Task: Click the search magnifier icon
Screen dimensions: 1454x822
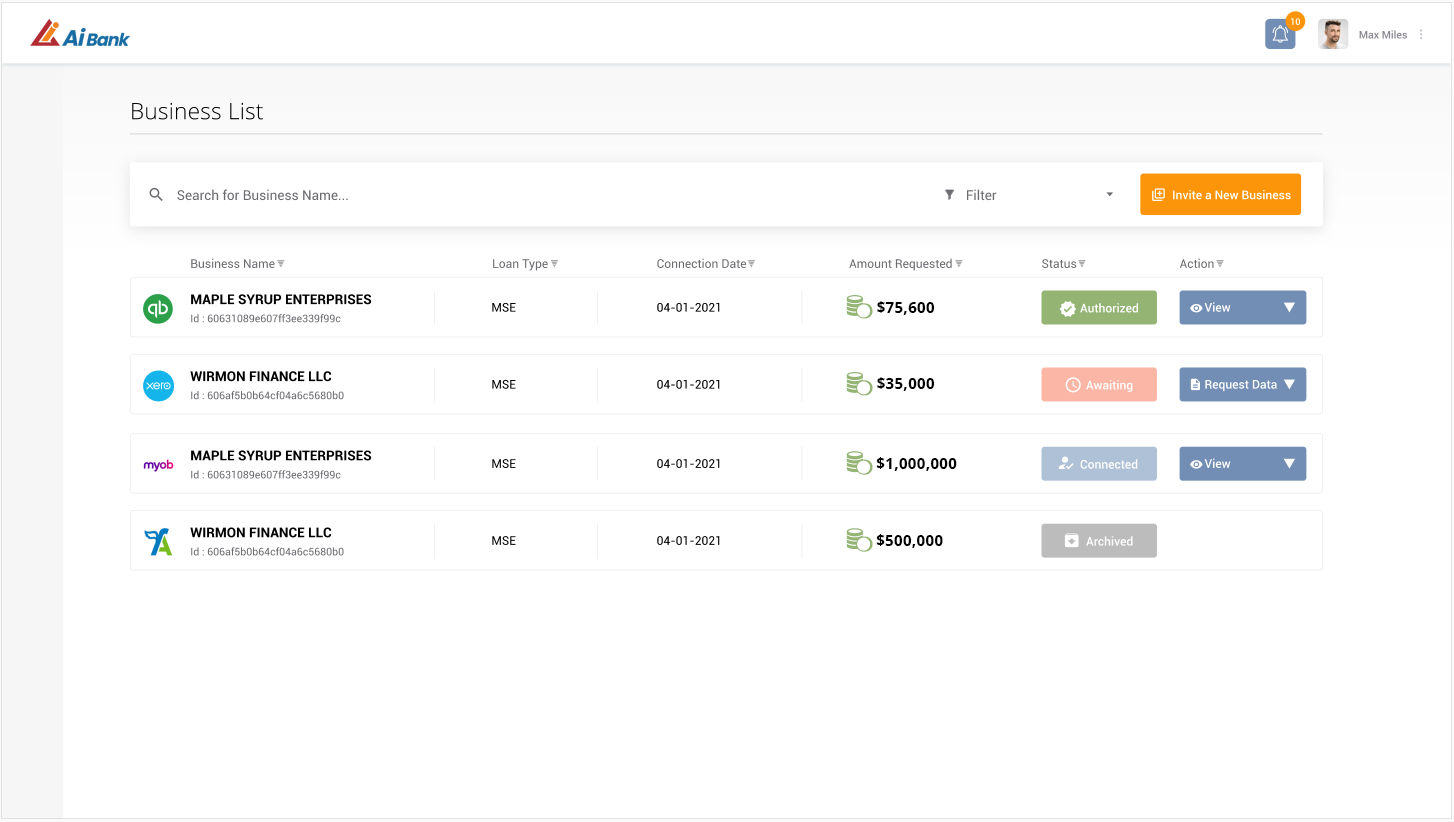Action: (156, 194)
